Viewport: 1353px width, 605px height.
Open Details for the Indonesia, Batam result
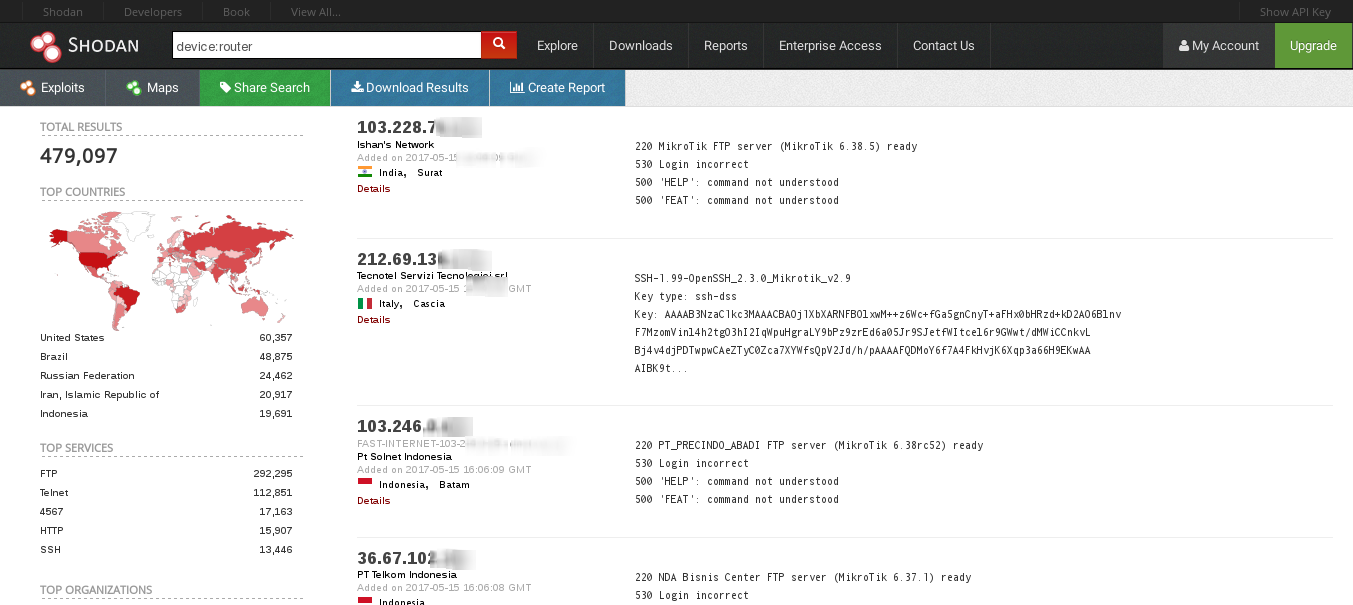click(373, 501)
